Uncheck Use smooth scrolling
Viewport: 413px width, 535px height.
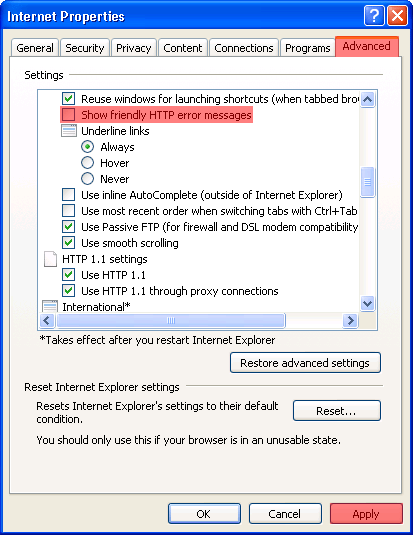(69, 243)
